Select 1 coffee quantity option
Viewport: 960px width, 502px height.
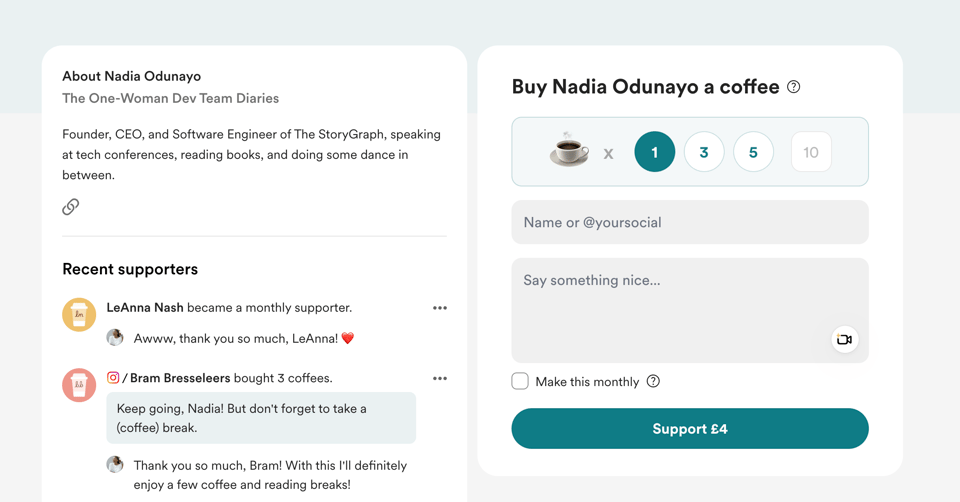pos(655,152)
